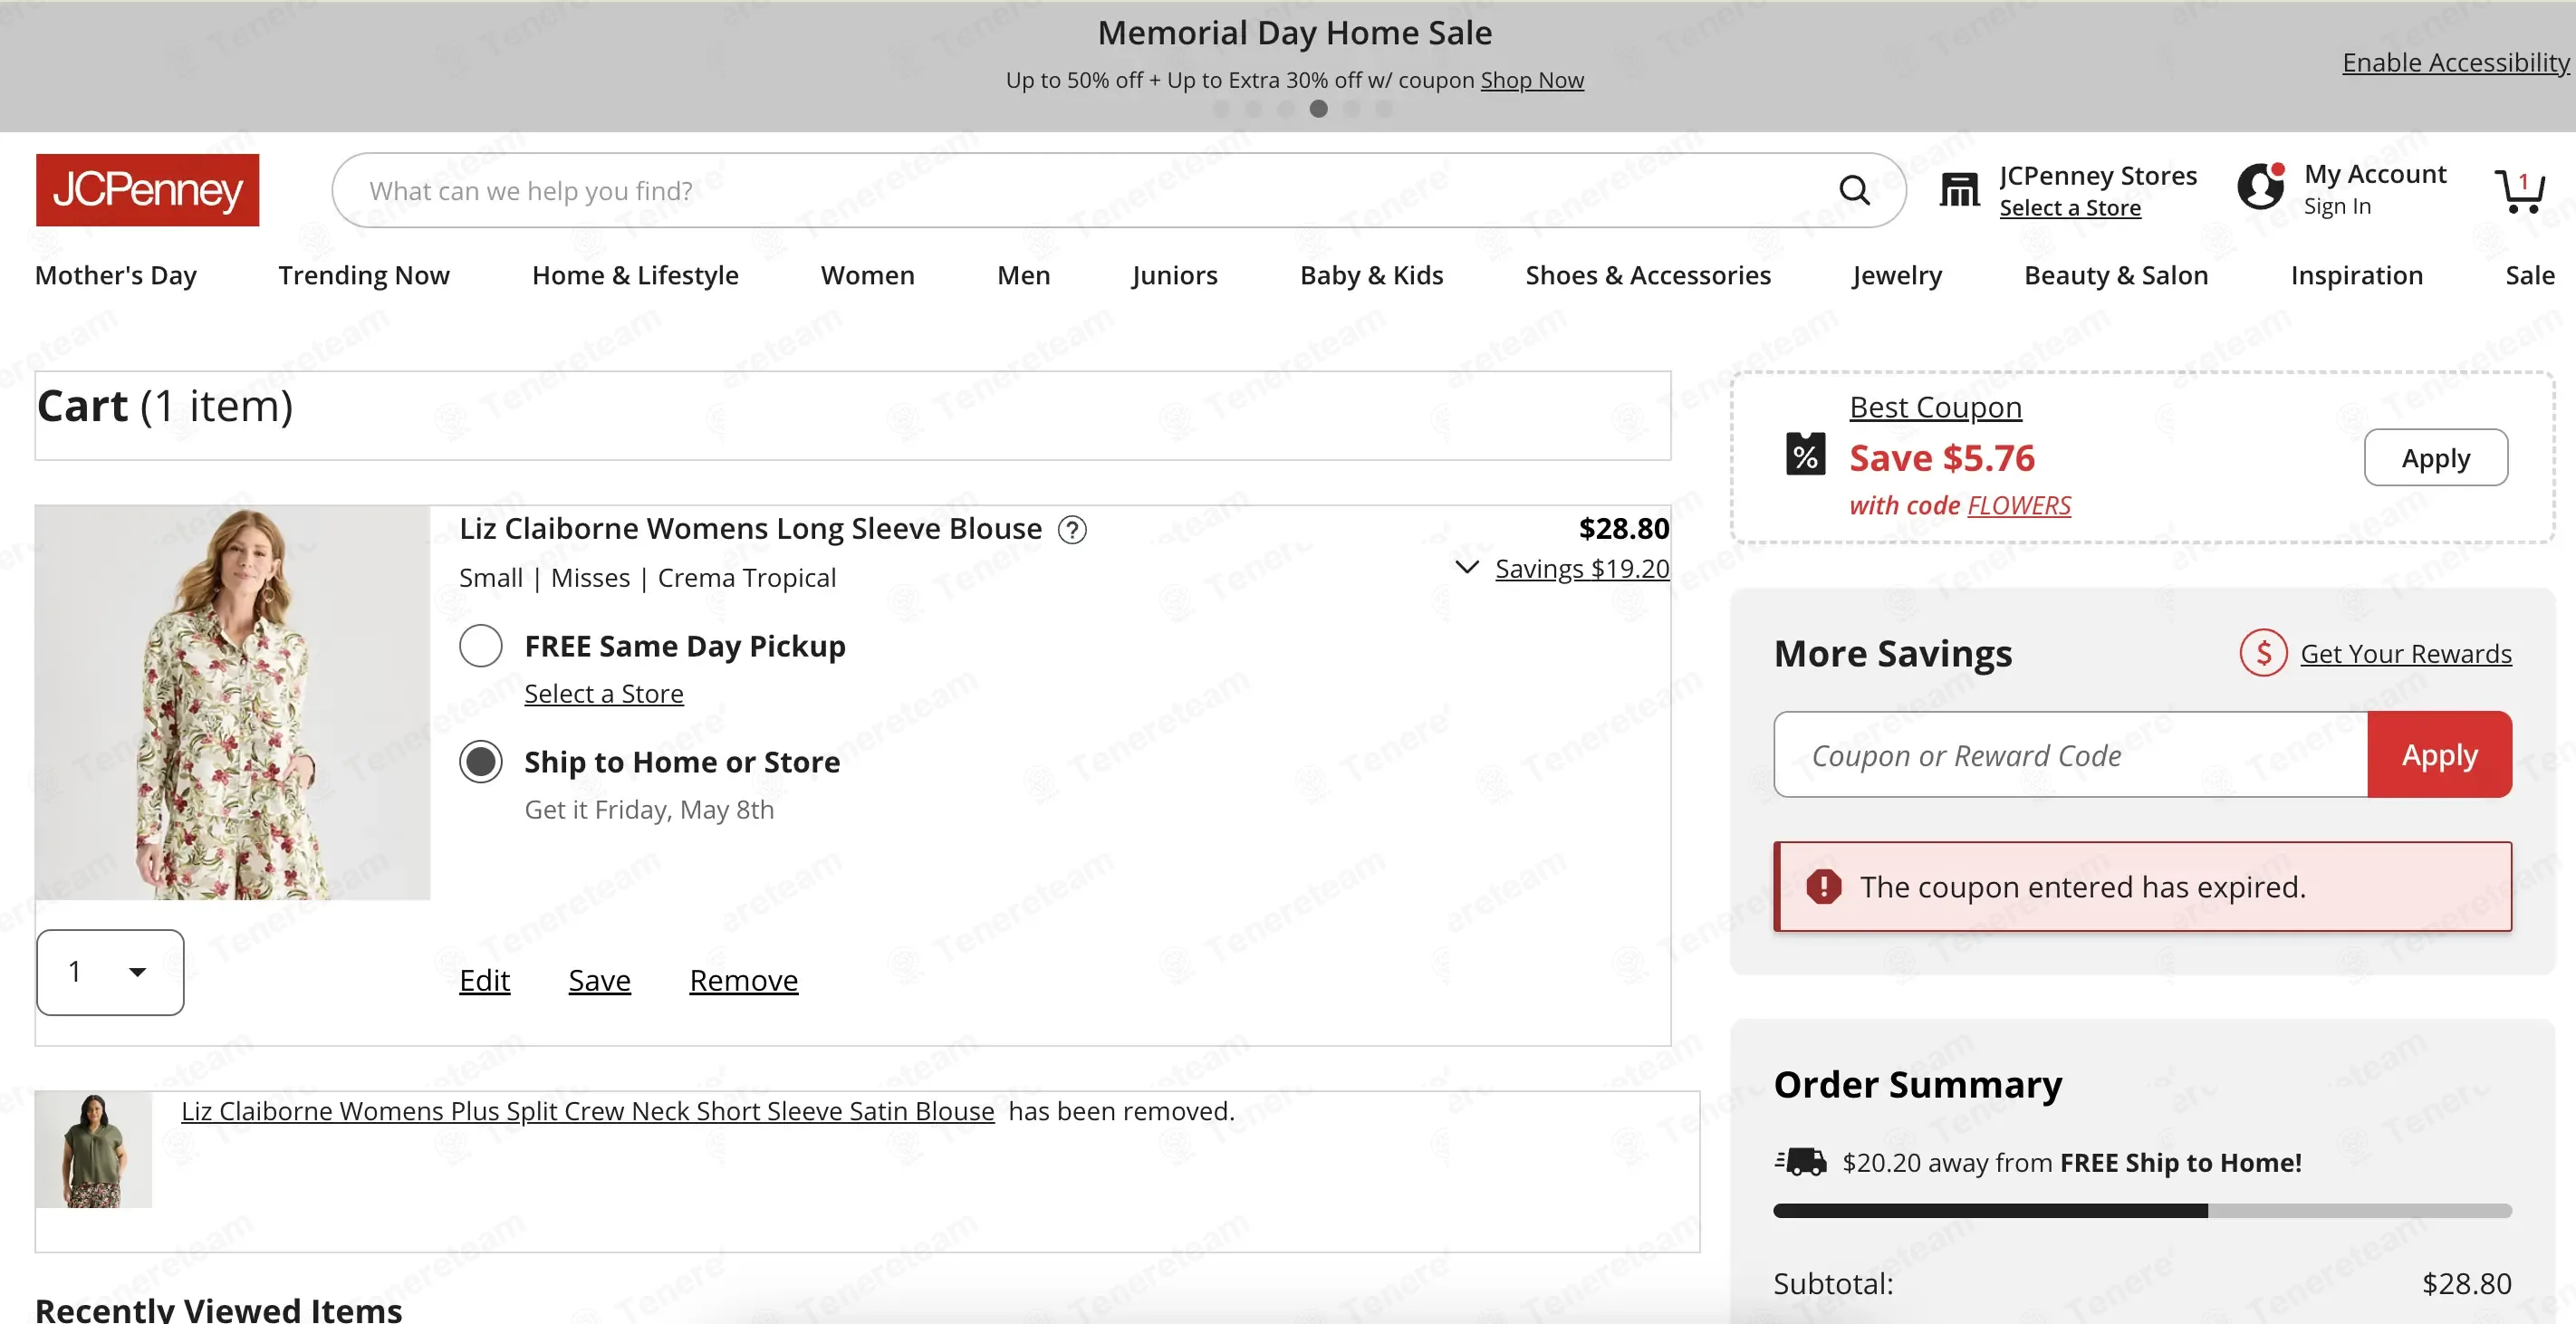This screenshot has width=2576, height=1324.
Task: Expand the Savings $19.20 chevron
Action: click(1466, 568)
